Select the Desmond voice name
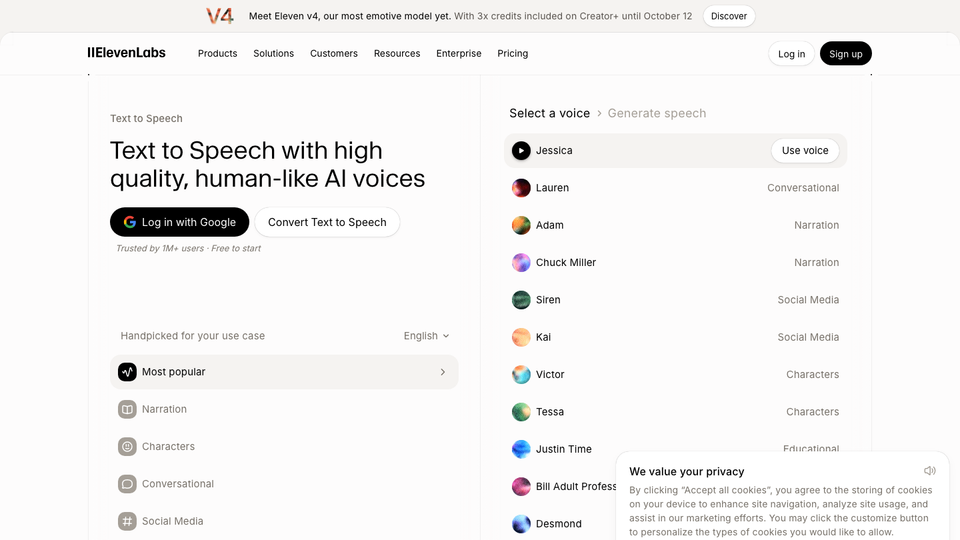 pyautogui.click(x=558, y=524)
